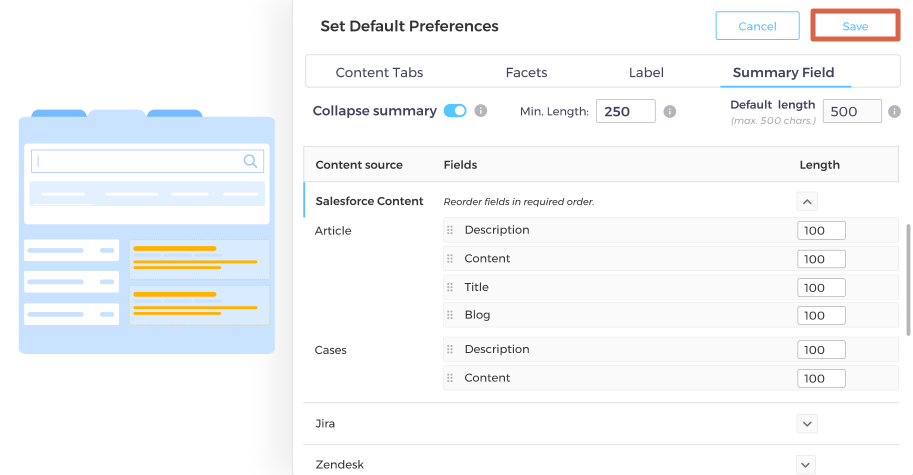913x475 pixels.
Task: Go to the Label tab
Action: point(646,72)
